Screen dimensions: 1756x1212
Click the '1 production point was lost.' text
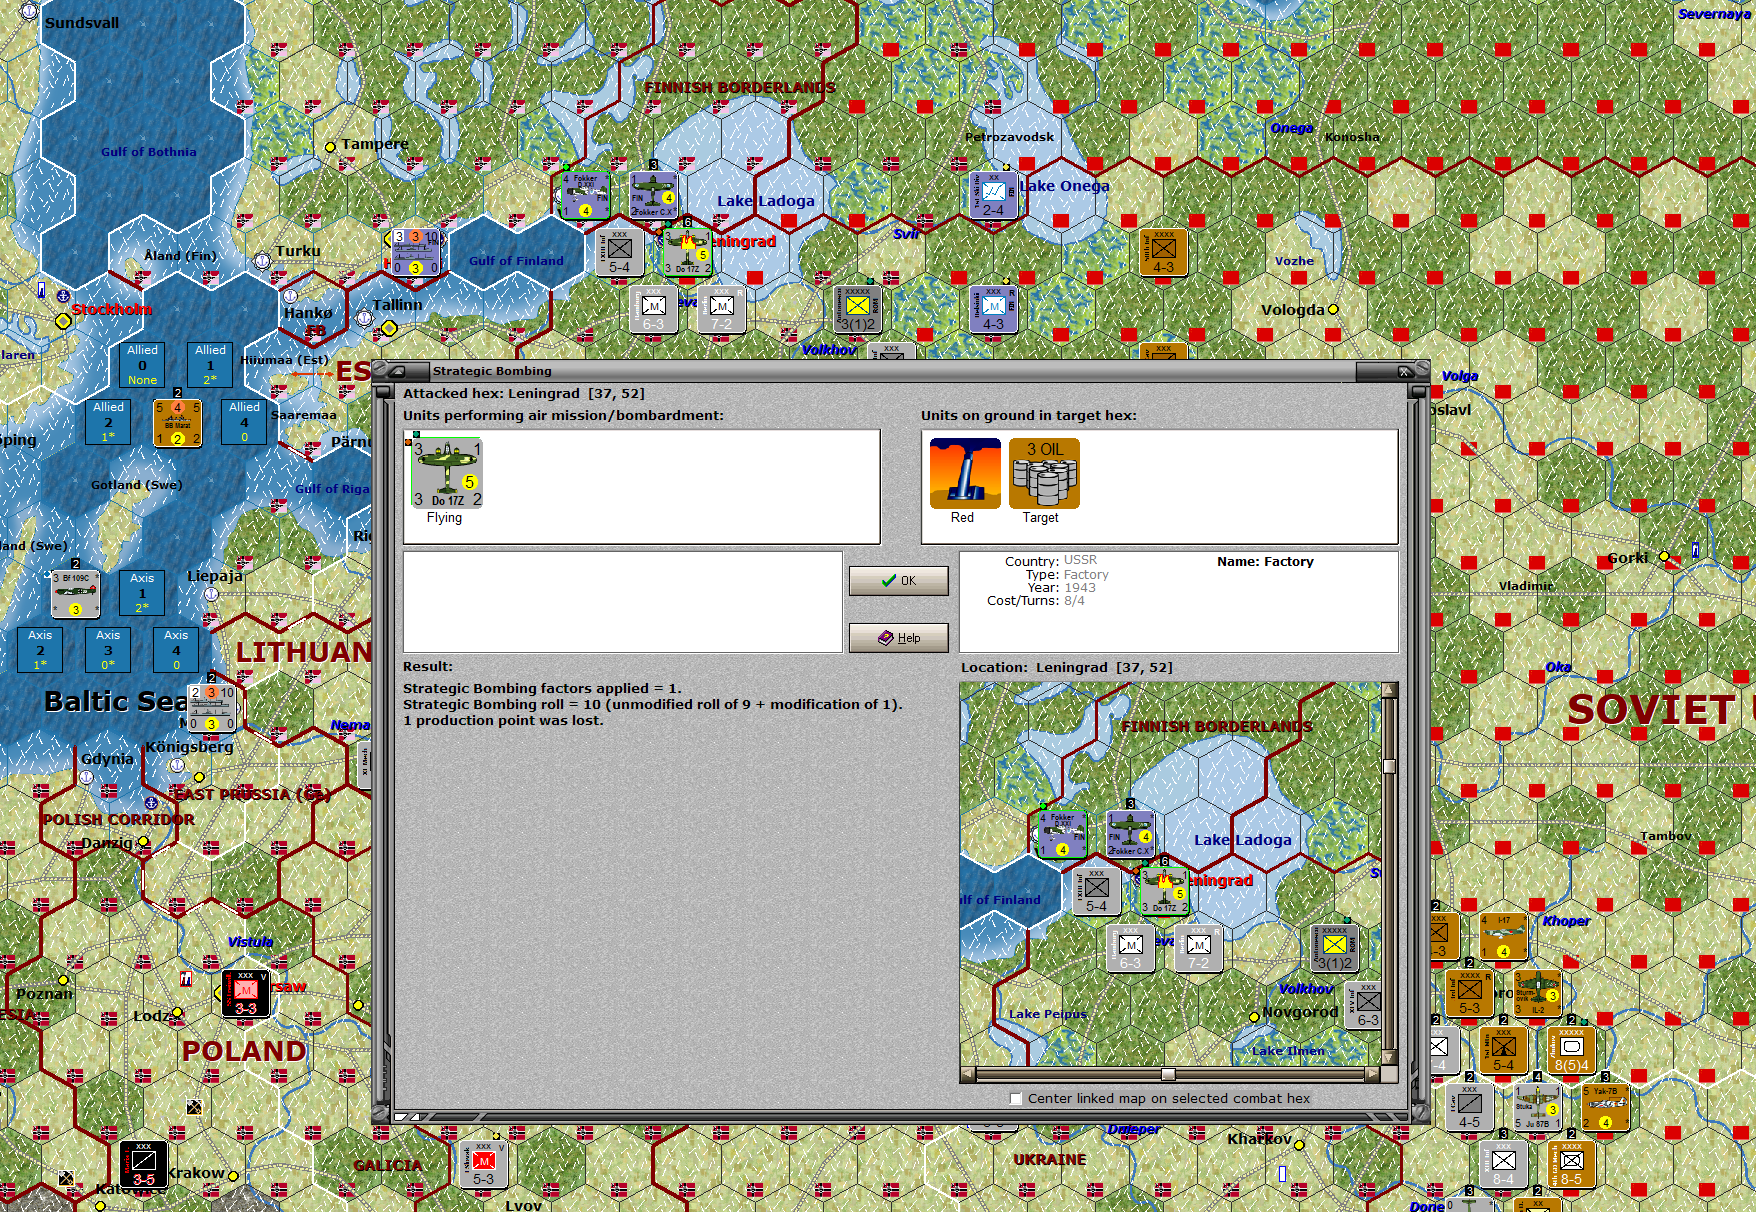click(503, 720)
